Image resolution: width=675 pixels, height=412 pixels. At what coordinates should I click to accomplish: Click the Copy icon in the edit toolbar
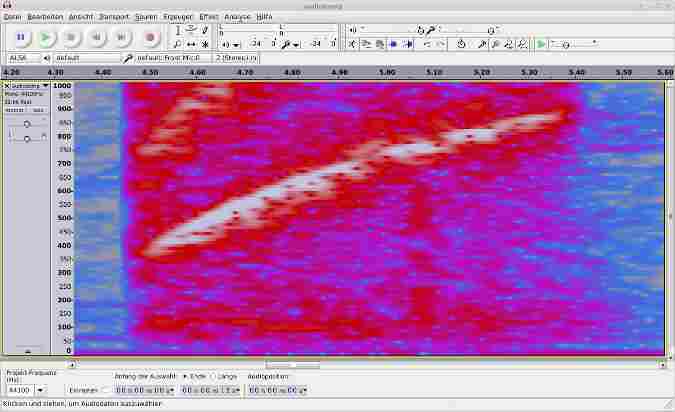pos(366,44)
